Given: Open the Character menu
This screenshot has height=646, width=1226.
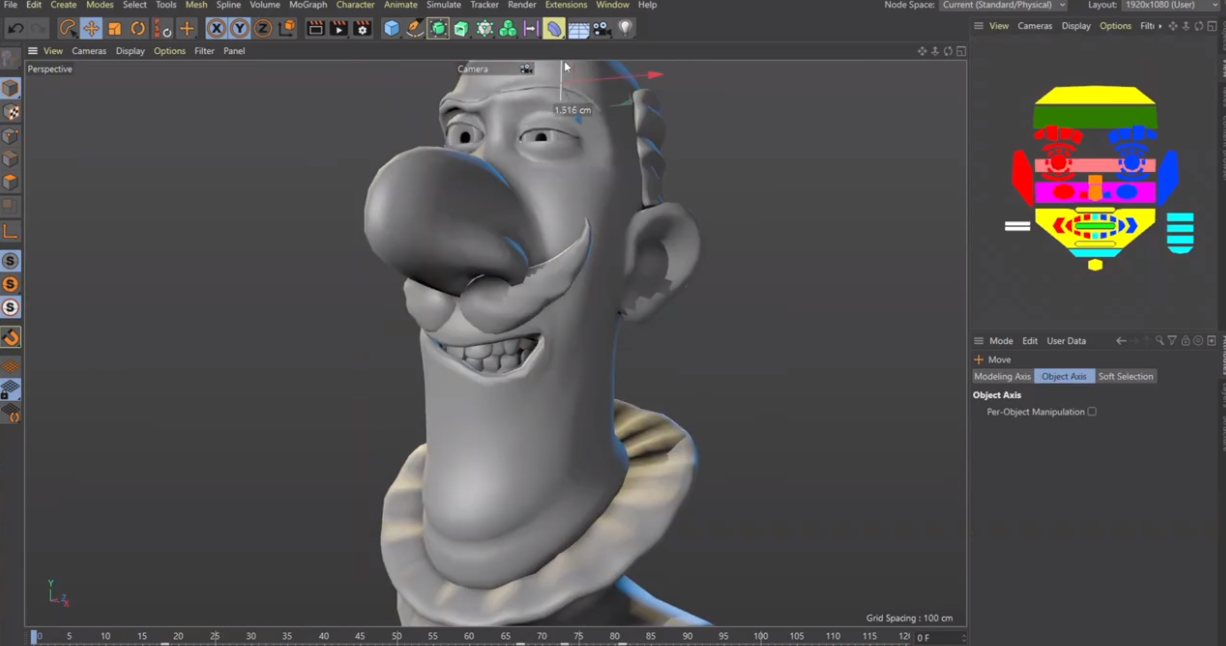Looking at the screenshot, I should (355, 5).
